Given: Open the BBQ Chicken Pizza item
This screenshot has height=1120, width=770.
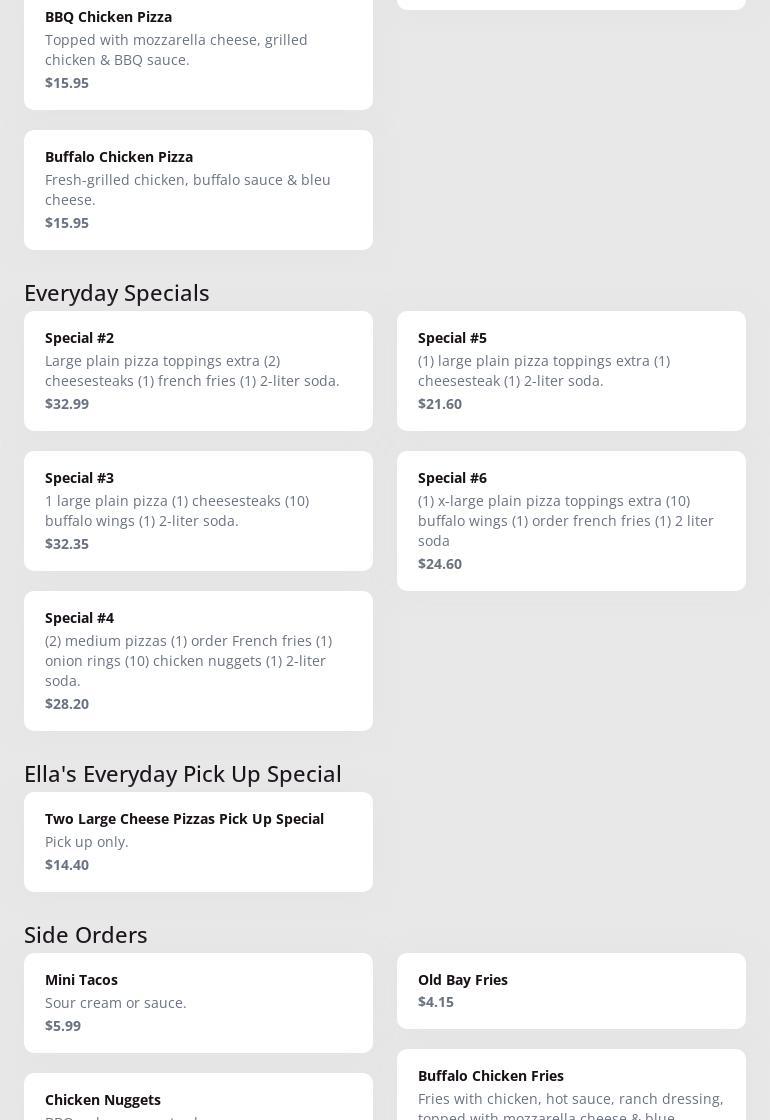Looking at the screenshot, I should point(198,48).
